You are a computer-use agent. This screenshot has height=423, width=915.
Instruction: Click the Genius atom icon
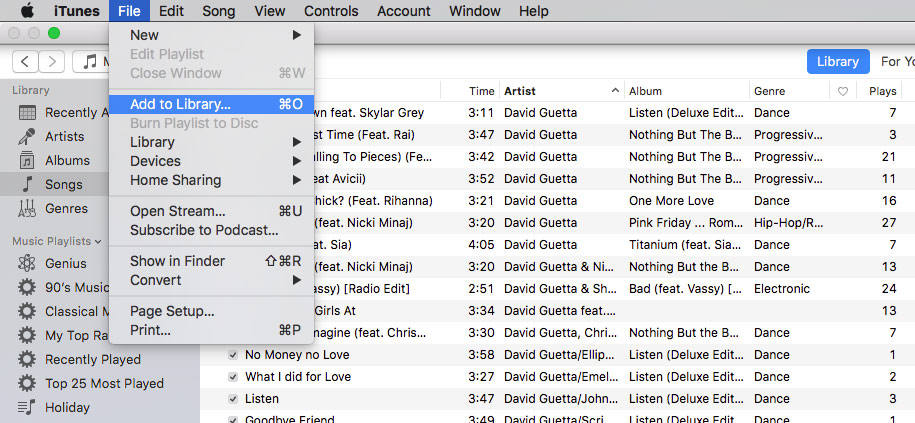tap(27, 264)
